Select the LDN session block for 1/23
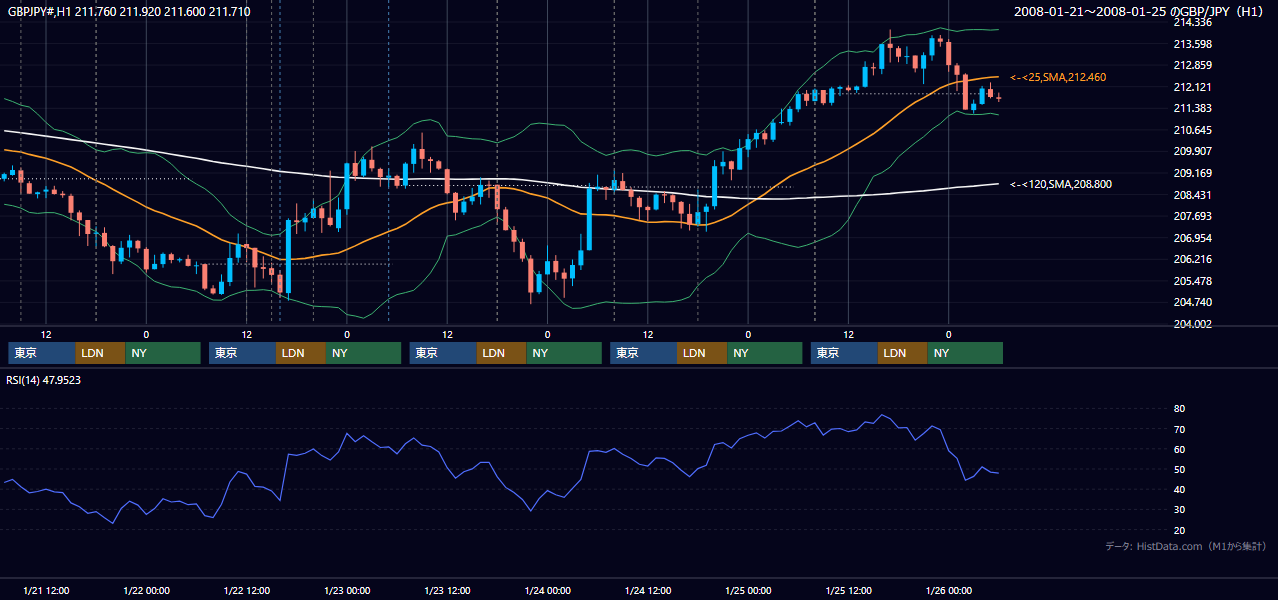 502,353
